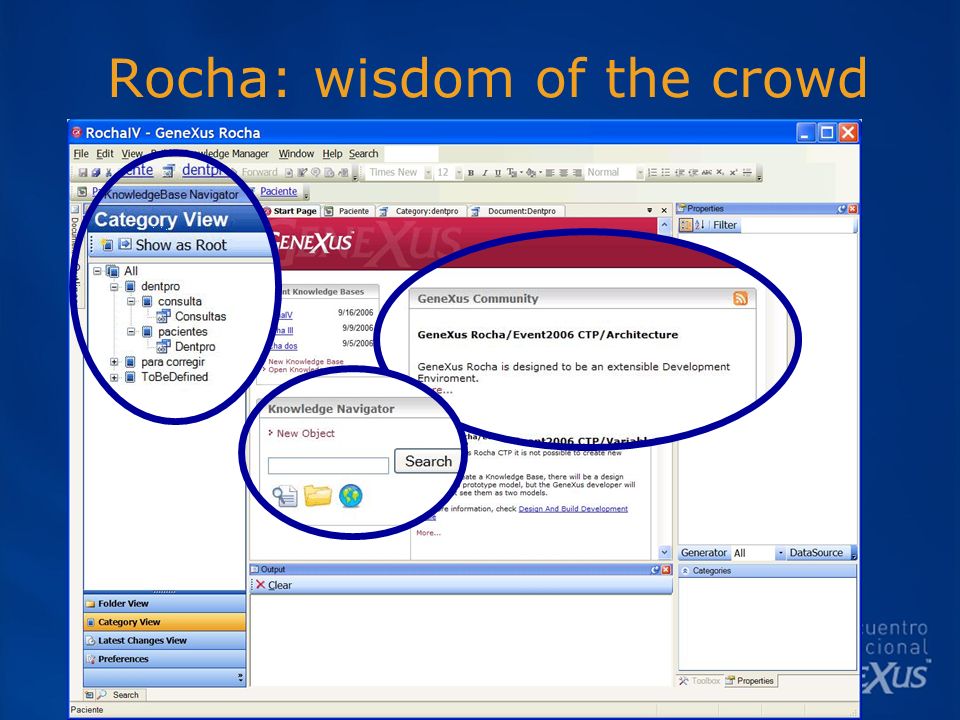Open the Latest Changes View pane
Viewport: 960px width, 720px height.
pyautogui.click(x=165, y=640)
